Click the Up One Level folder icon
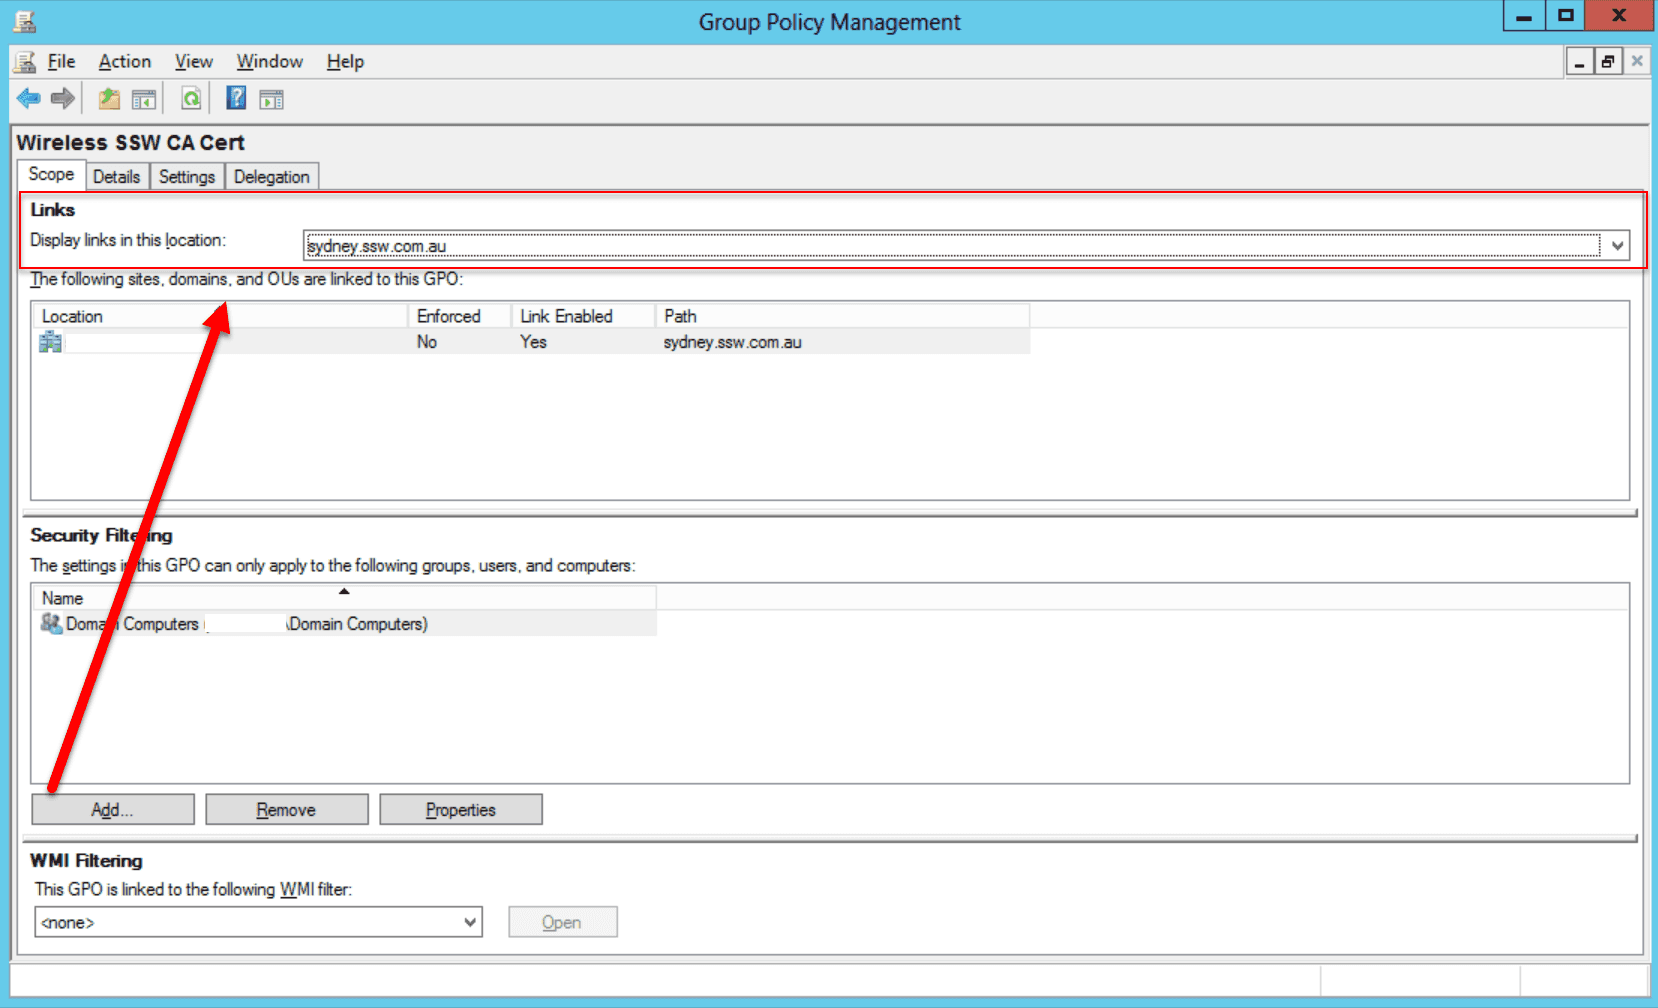The width and height of the screenshot is (1658, 1008). (109, 98)
